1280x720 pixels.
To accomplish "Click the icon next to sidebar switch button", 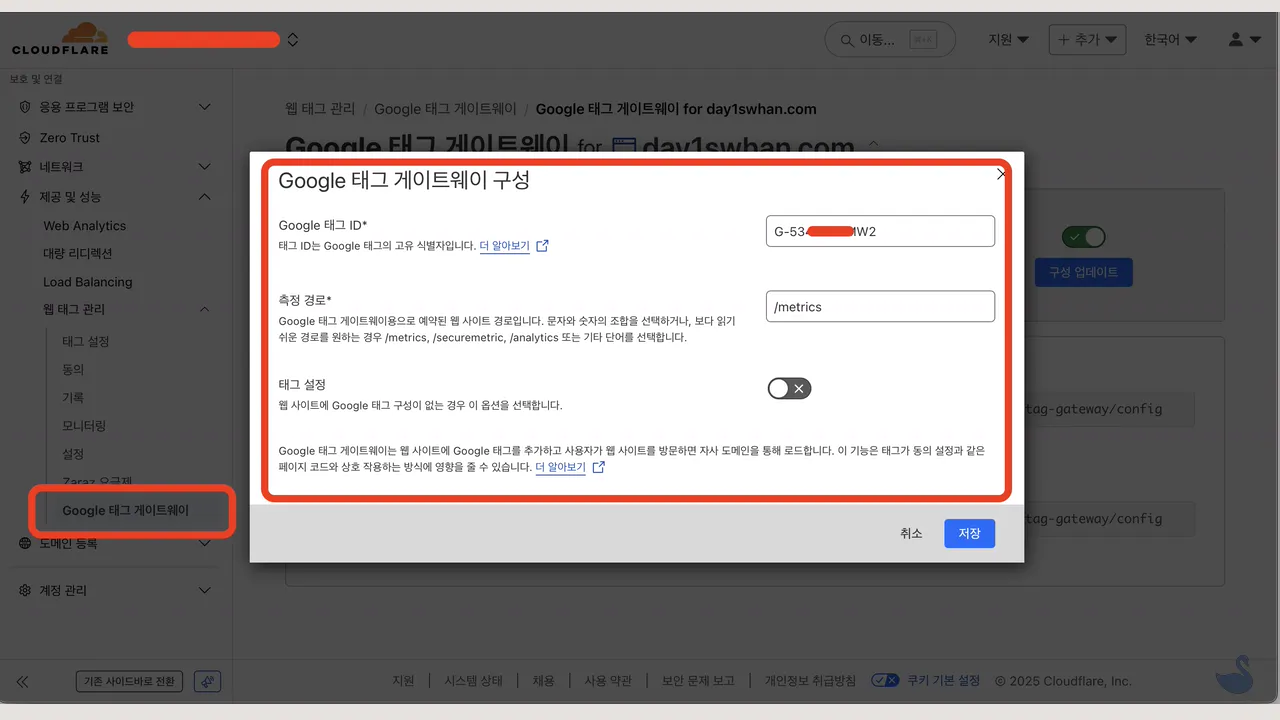I will (x=207, y=681).
